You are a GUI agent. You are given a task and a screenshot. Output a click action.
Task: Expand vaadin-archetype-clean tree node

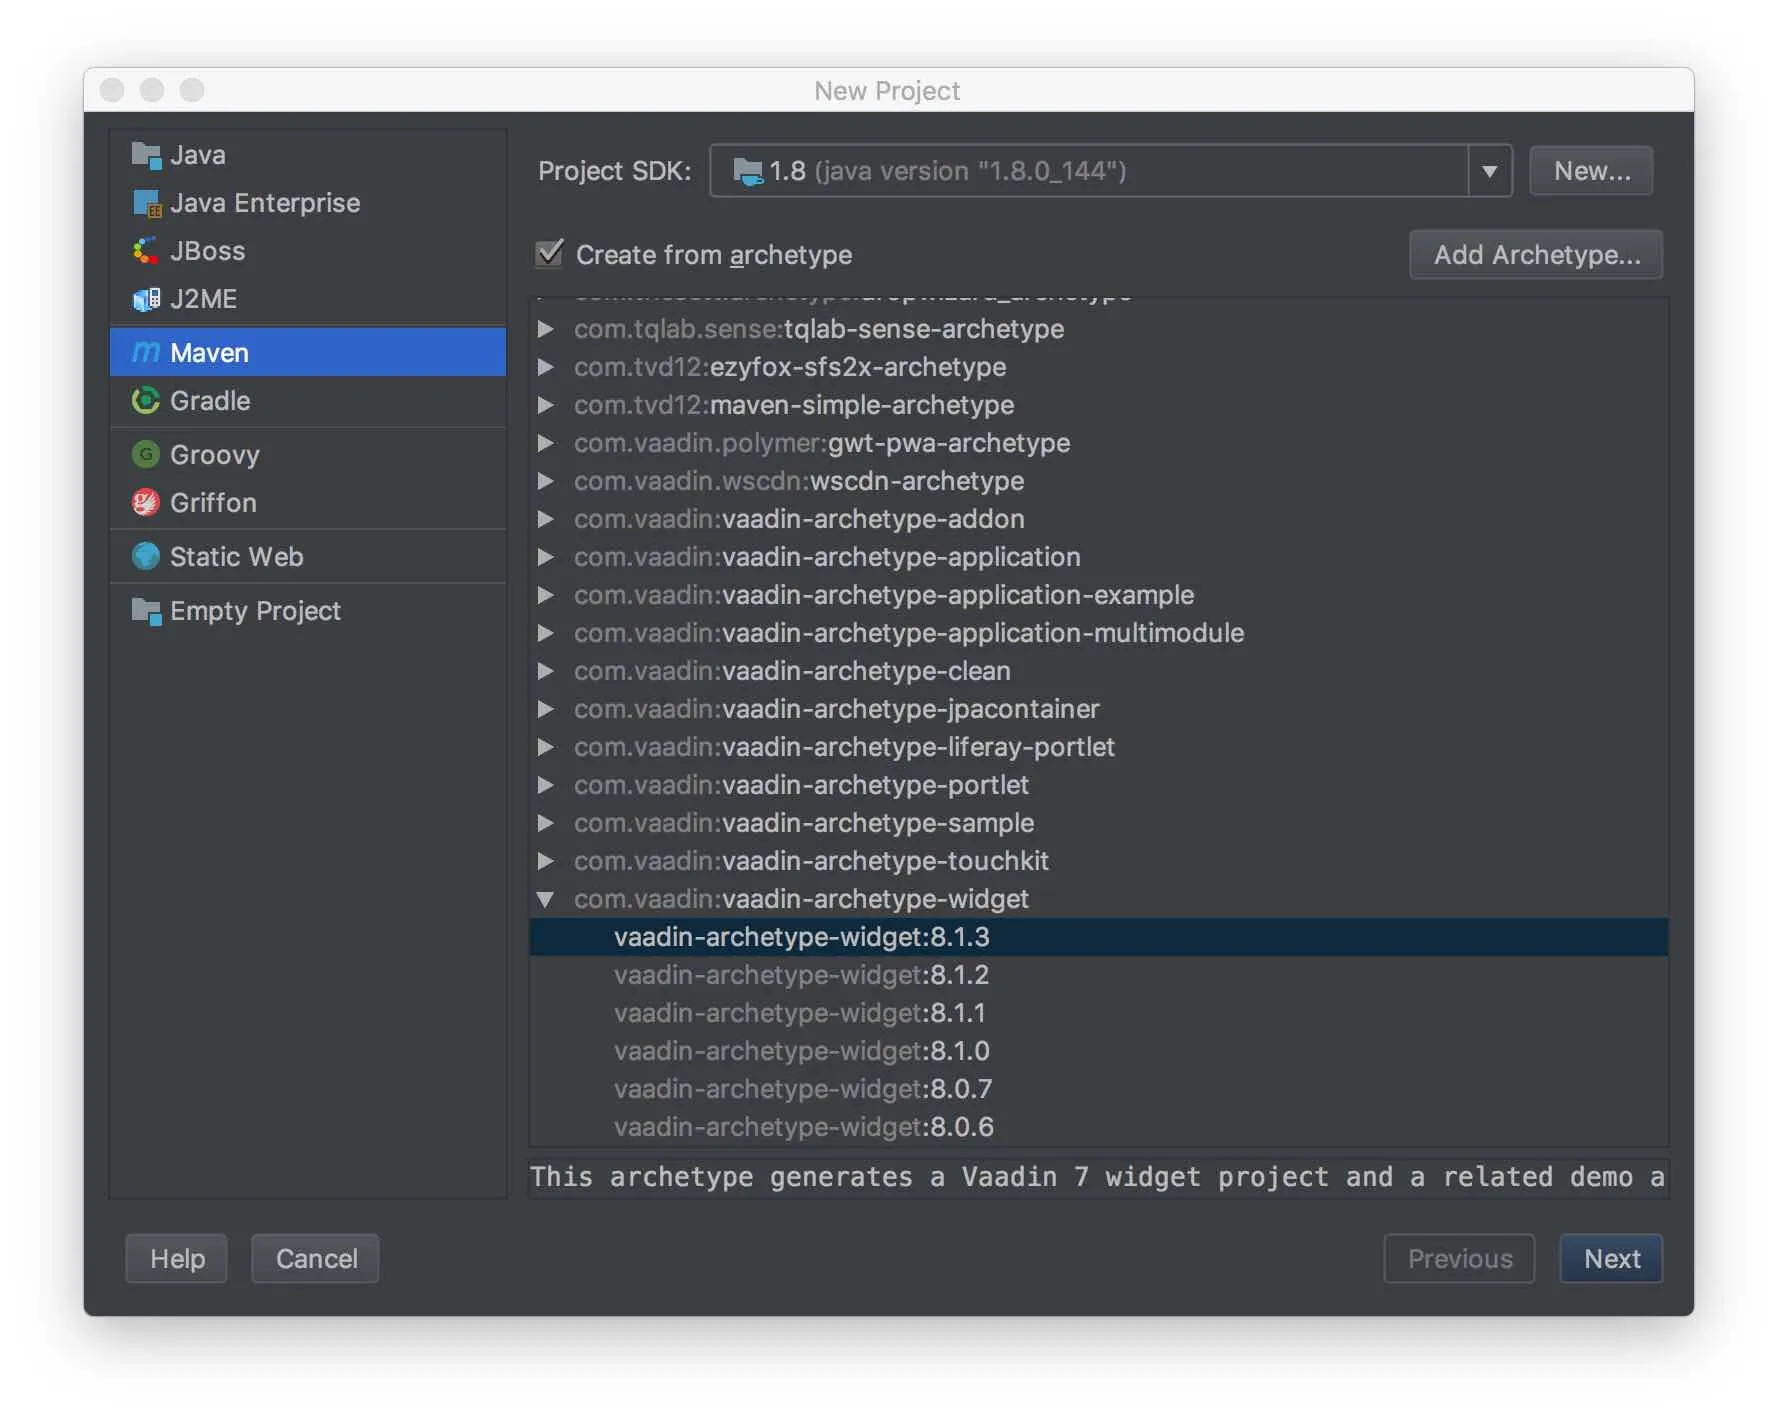pos(545,671)
